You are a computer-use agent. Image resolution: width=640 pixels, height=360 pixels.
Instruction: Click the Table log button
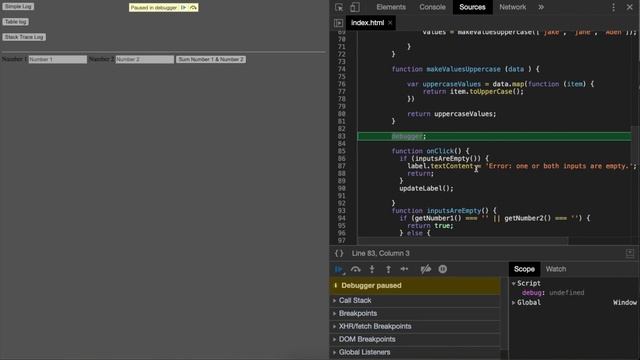[16, 22]
